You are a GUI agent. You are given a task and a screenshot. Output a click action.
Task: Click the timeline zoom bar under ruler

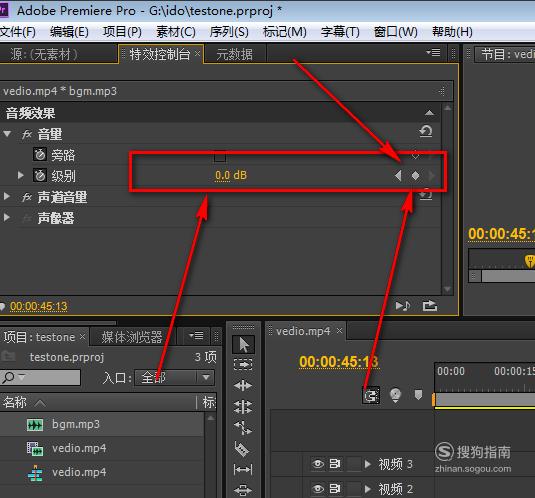click(x=485, y=400)
